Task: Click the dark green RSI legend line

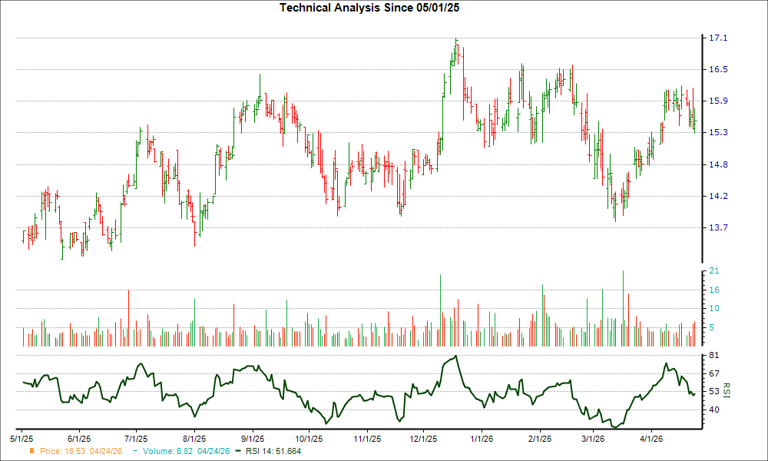Action: [x=239, y=451]
